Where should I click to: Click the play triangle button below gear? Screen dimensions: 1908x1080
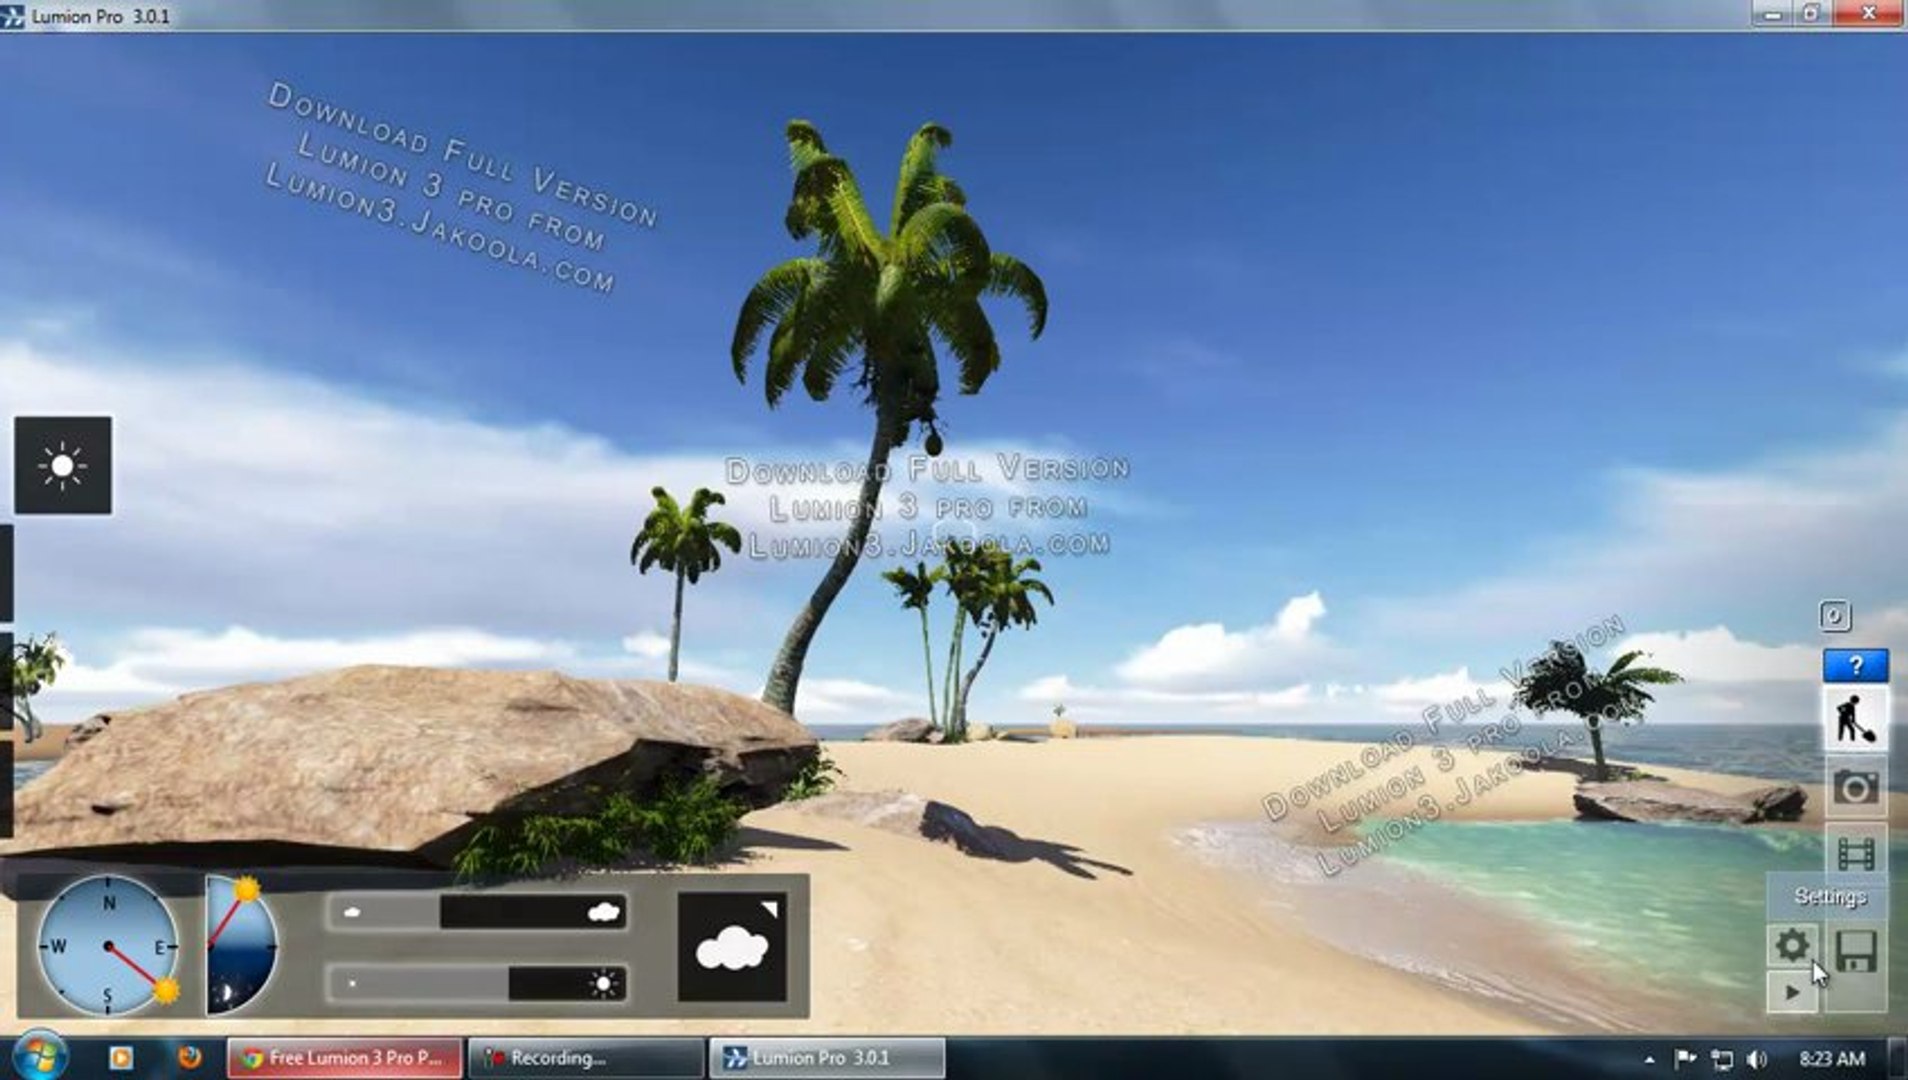(x=1792, y=993)
